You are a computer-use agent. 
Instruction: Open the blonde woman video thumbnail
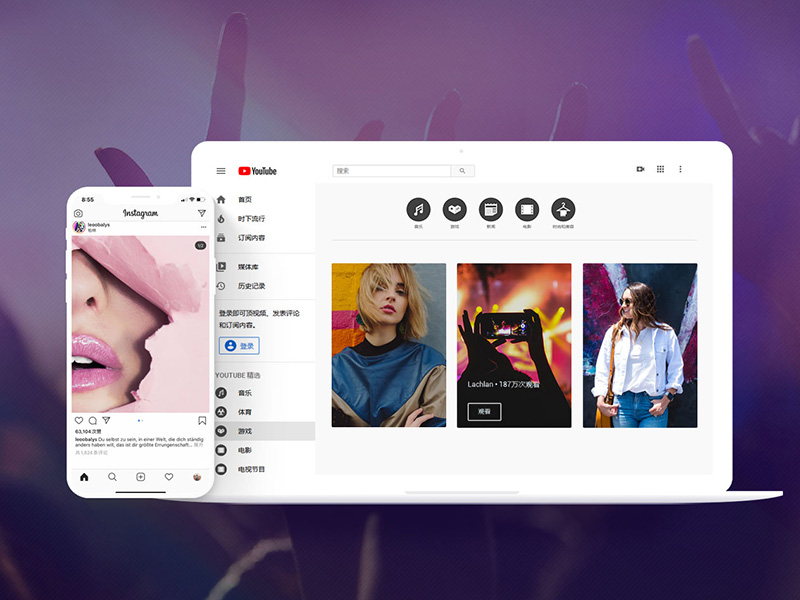(x=389, y=345)
